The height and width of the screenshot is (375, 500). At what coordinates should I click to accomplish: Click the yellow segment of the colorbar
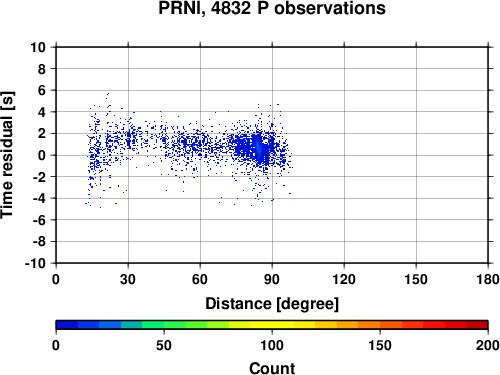[x=272, y=325]
